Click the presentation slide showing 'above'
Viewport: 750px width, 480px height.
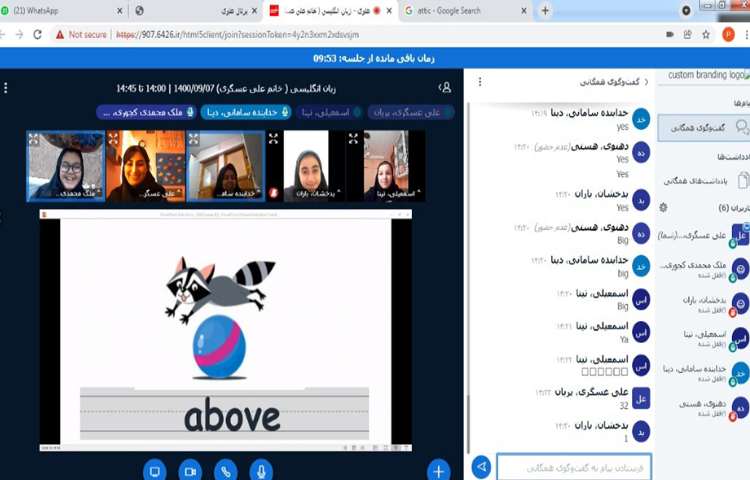tap(225, 332)
